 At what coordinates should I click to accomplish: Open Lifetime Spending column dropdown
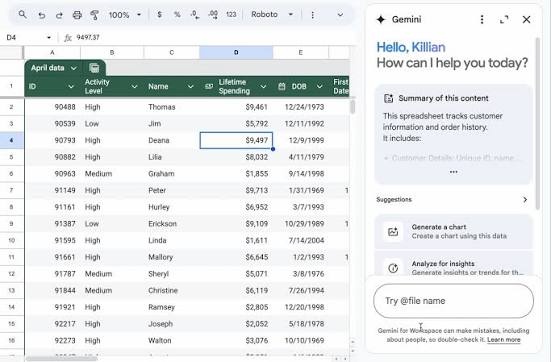click(x=263, y=86)
